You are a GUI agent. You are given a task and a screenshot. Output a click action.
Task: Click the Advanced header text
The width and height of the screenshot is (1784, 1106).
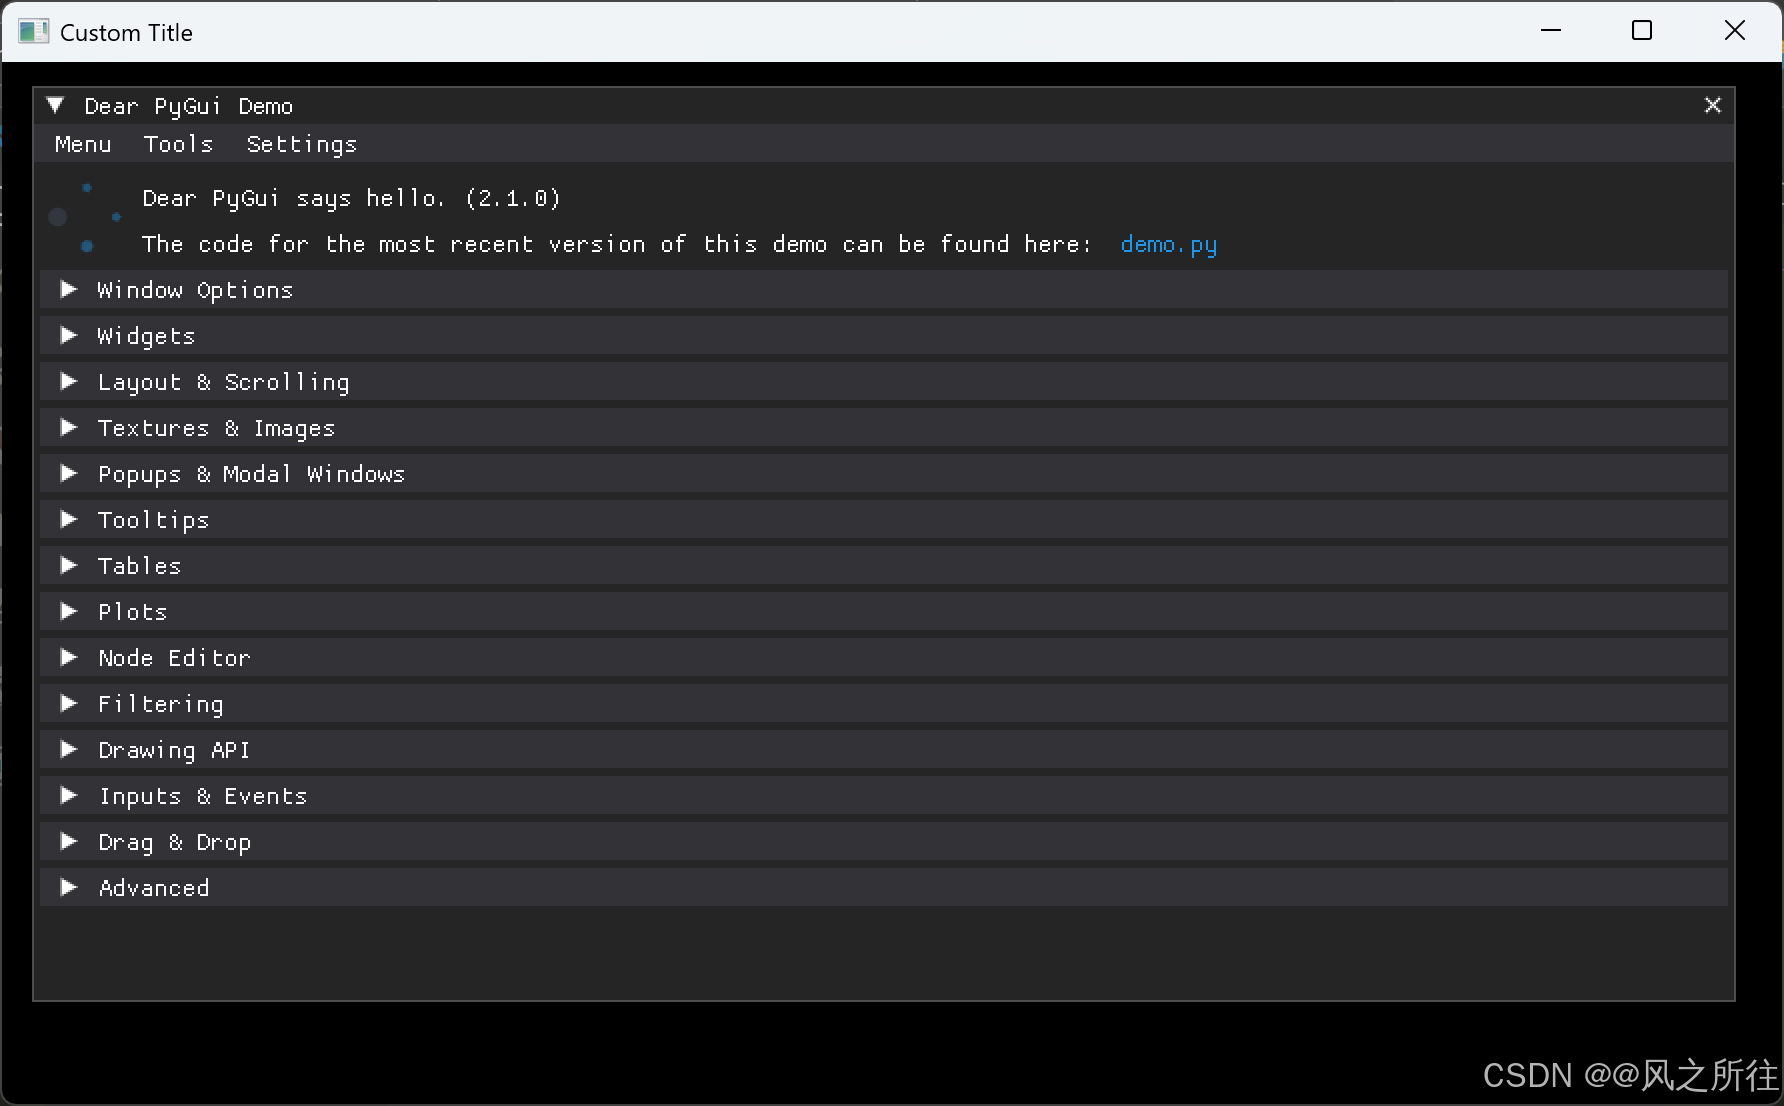[154, 888]
